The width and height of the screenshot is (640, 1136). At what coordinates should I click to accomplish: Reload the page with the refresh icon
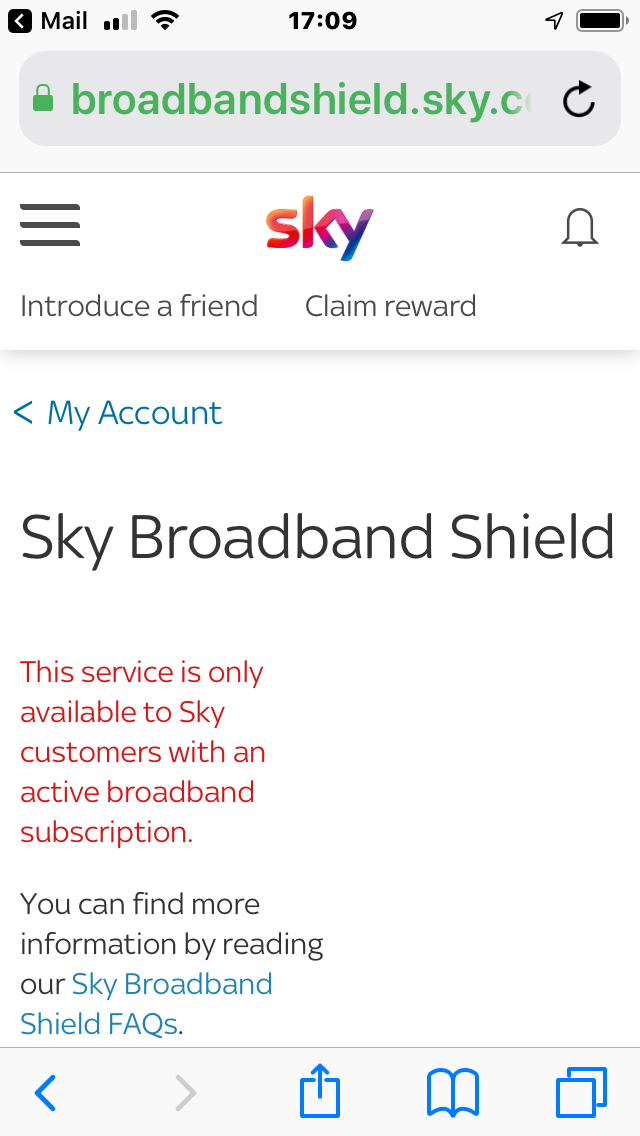tap(578, 100)
